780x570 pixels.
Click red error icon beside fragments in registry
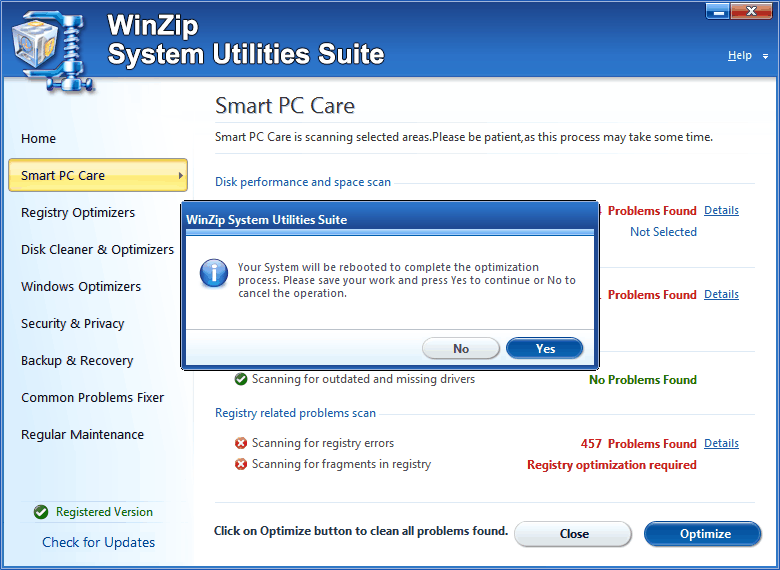(x=241, y=465)
